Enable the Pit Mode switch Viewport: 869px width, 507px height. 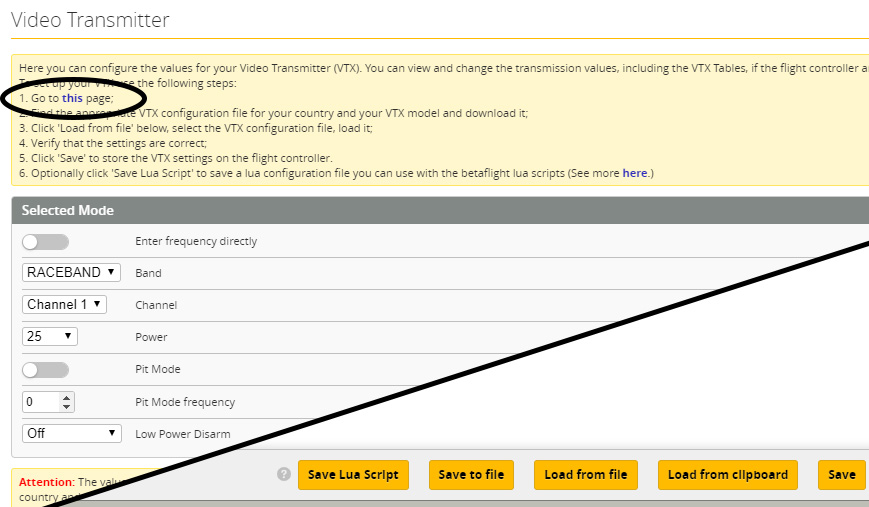pyautogui.click(x=45, y=370)
